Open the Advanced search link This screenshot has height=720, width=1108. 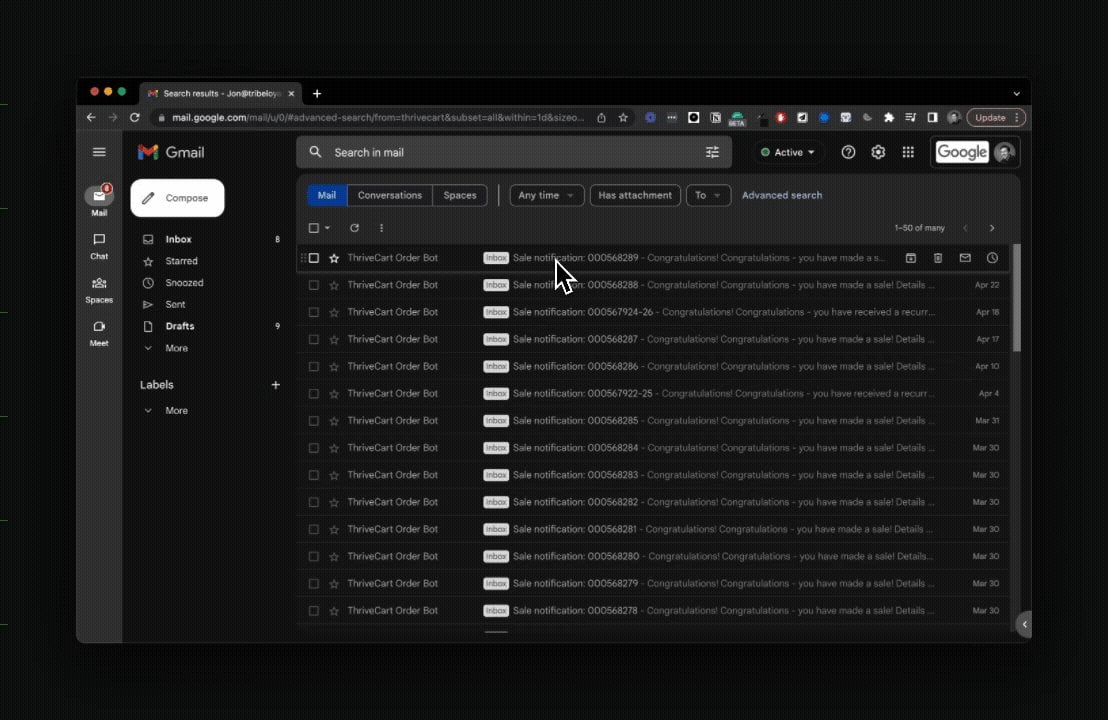tap(782, 195)
